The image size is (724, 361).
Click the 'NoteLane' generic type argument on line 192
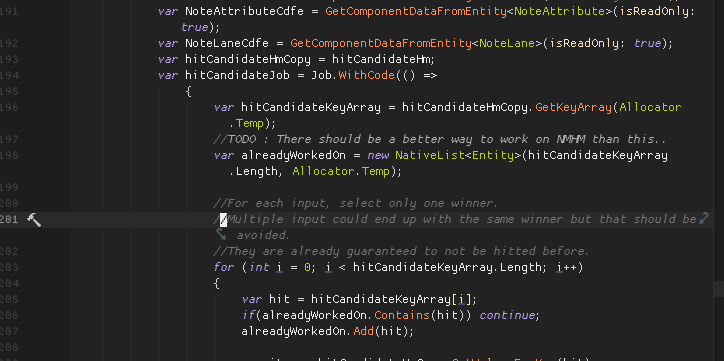pos(507,43)
